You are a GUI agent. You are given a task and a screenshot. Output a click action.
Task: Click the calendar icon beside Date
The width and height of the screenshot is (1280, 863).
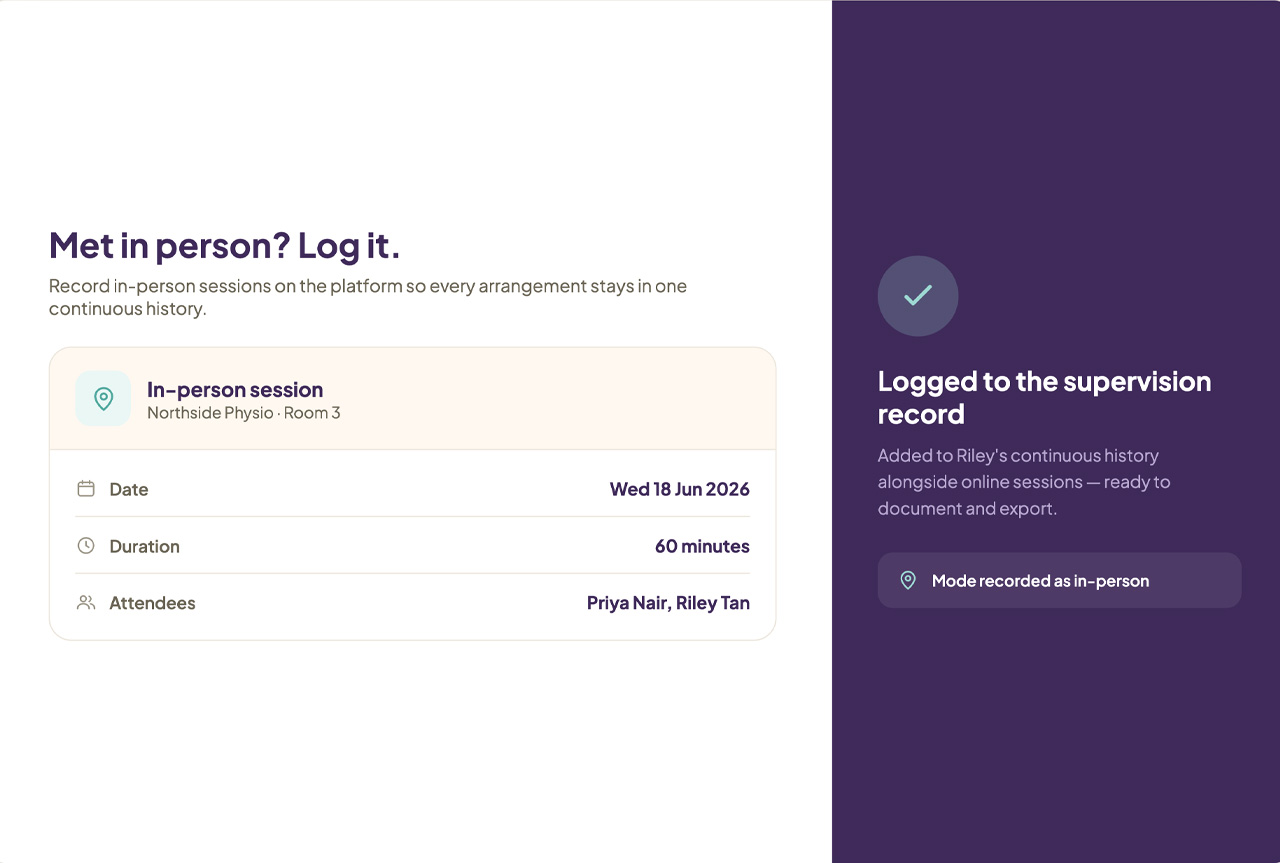tap(86, 489)
